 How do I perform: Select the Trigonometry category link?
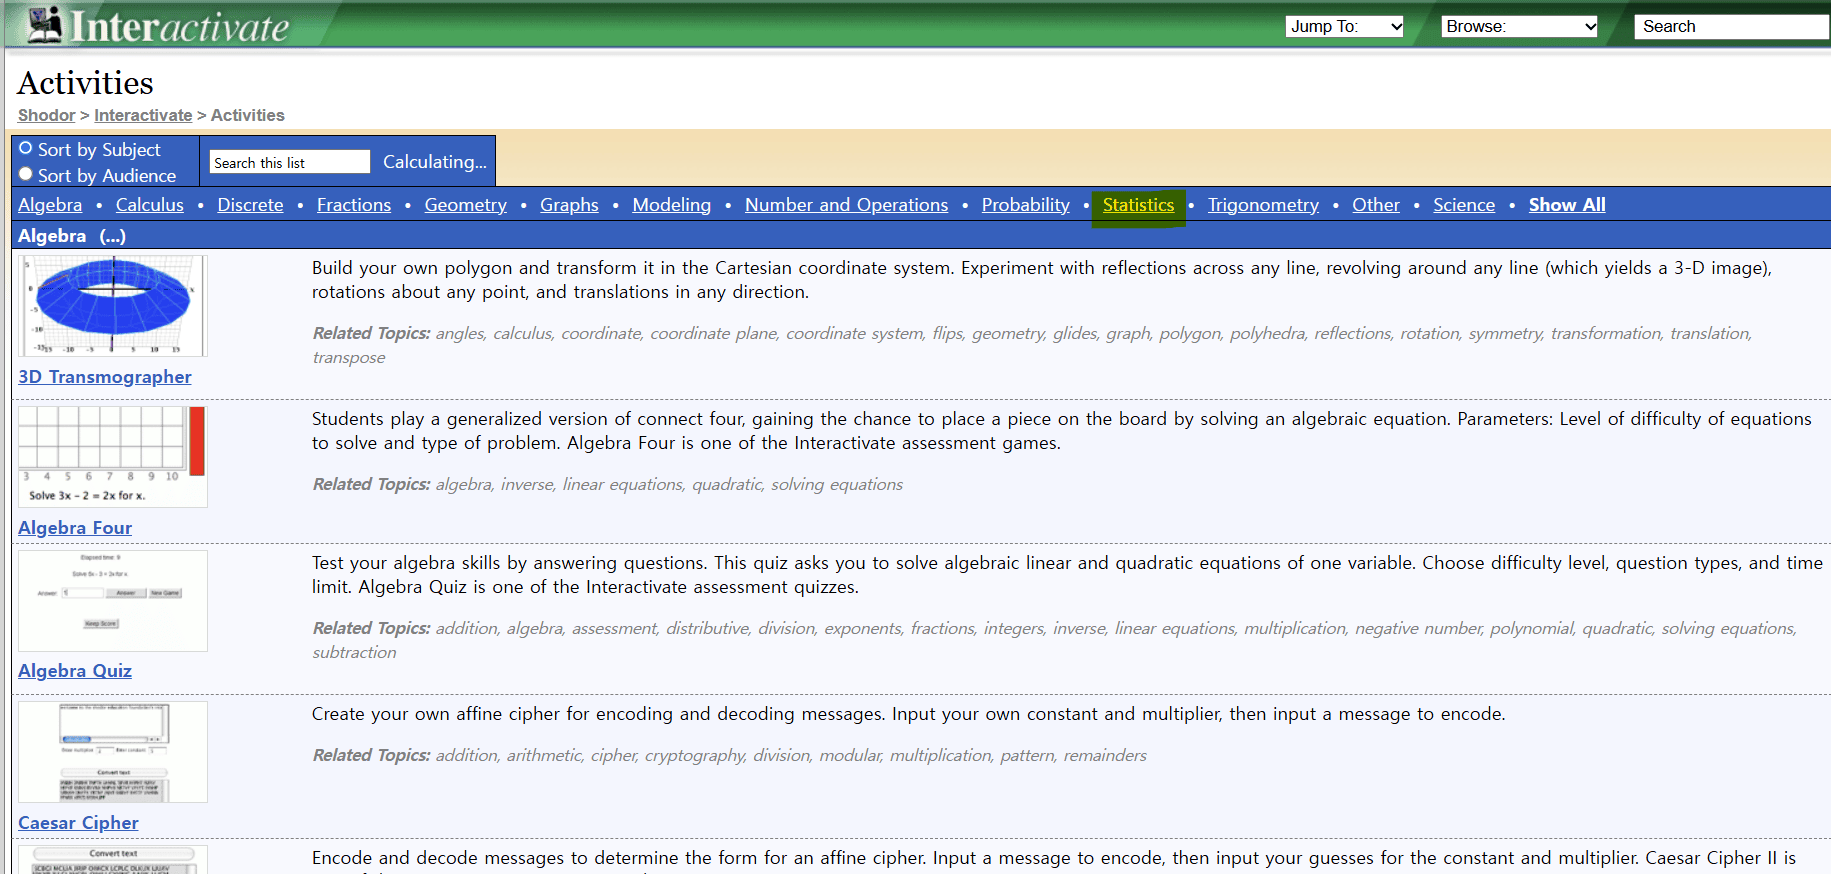click(x=1263, y=205)
